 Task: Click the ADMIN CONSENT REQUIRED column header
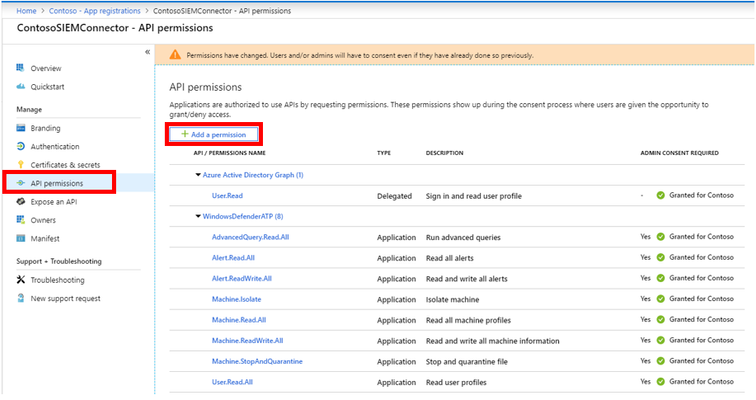pos(679,153)
